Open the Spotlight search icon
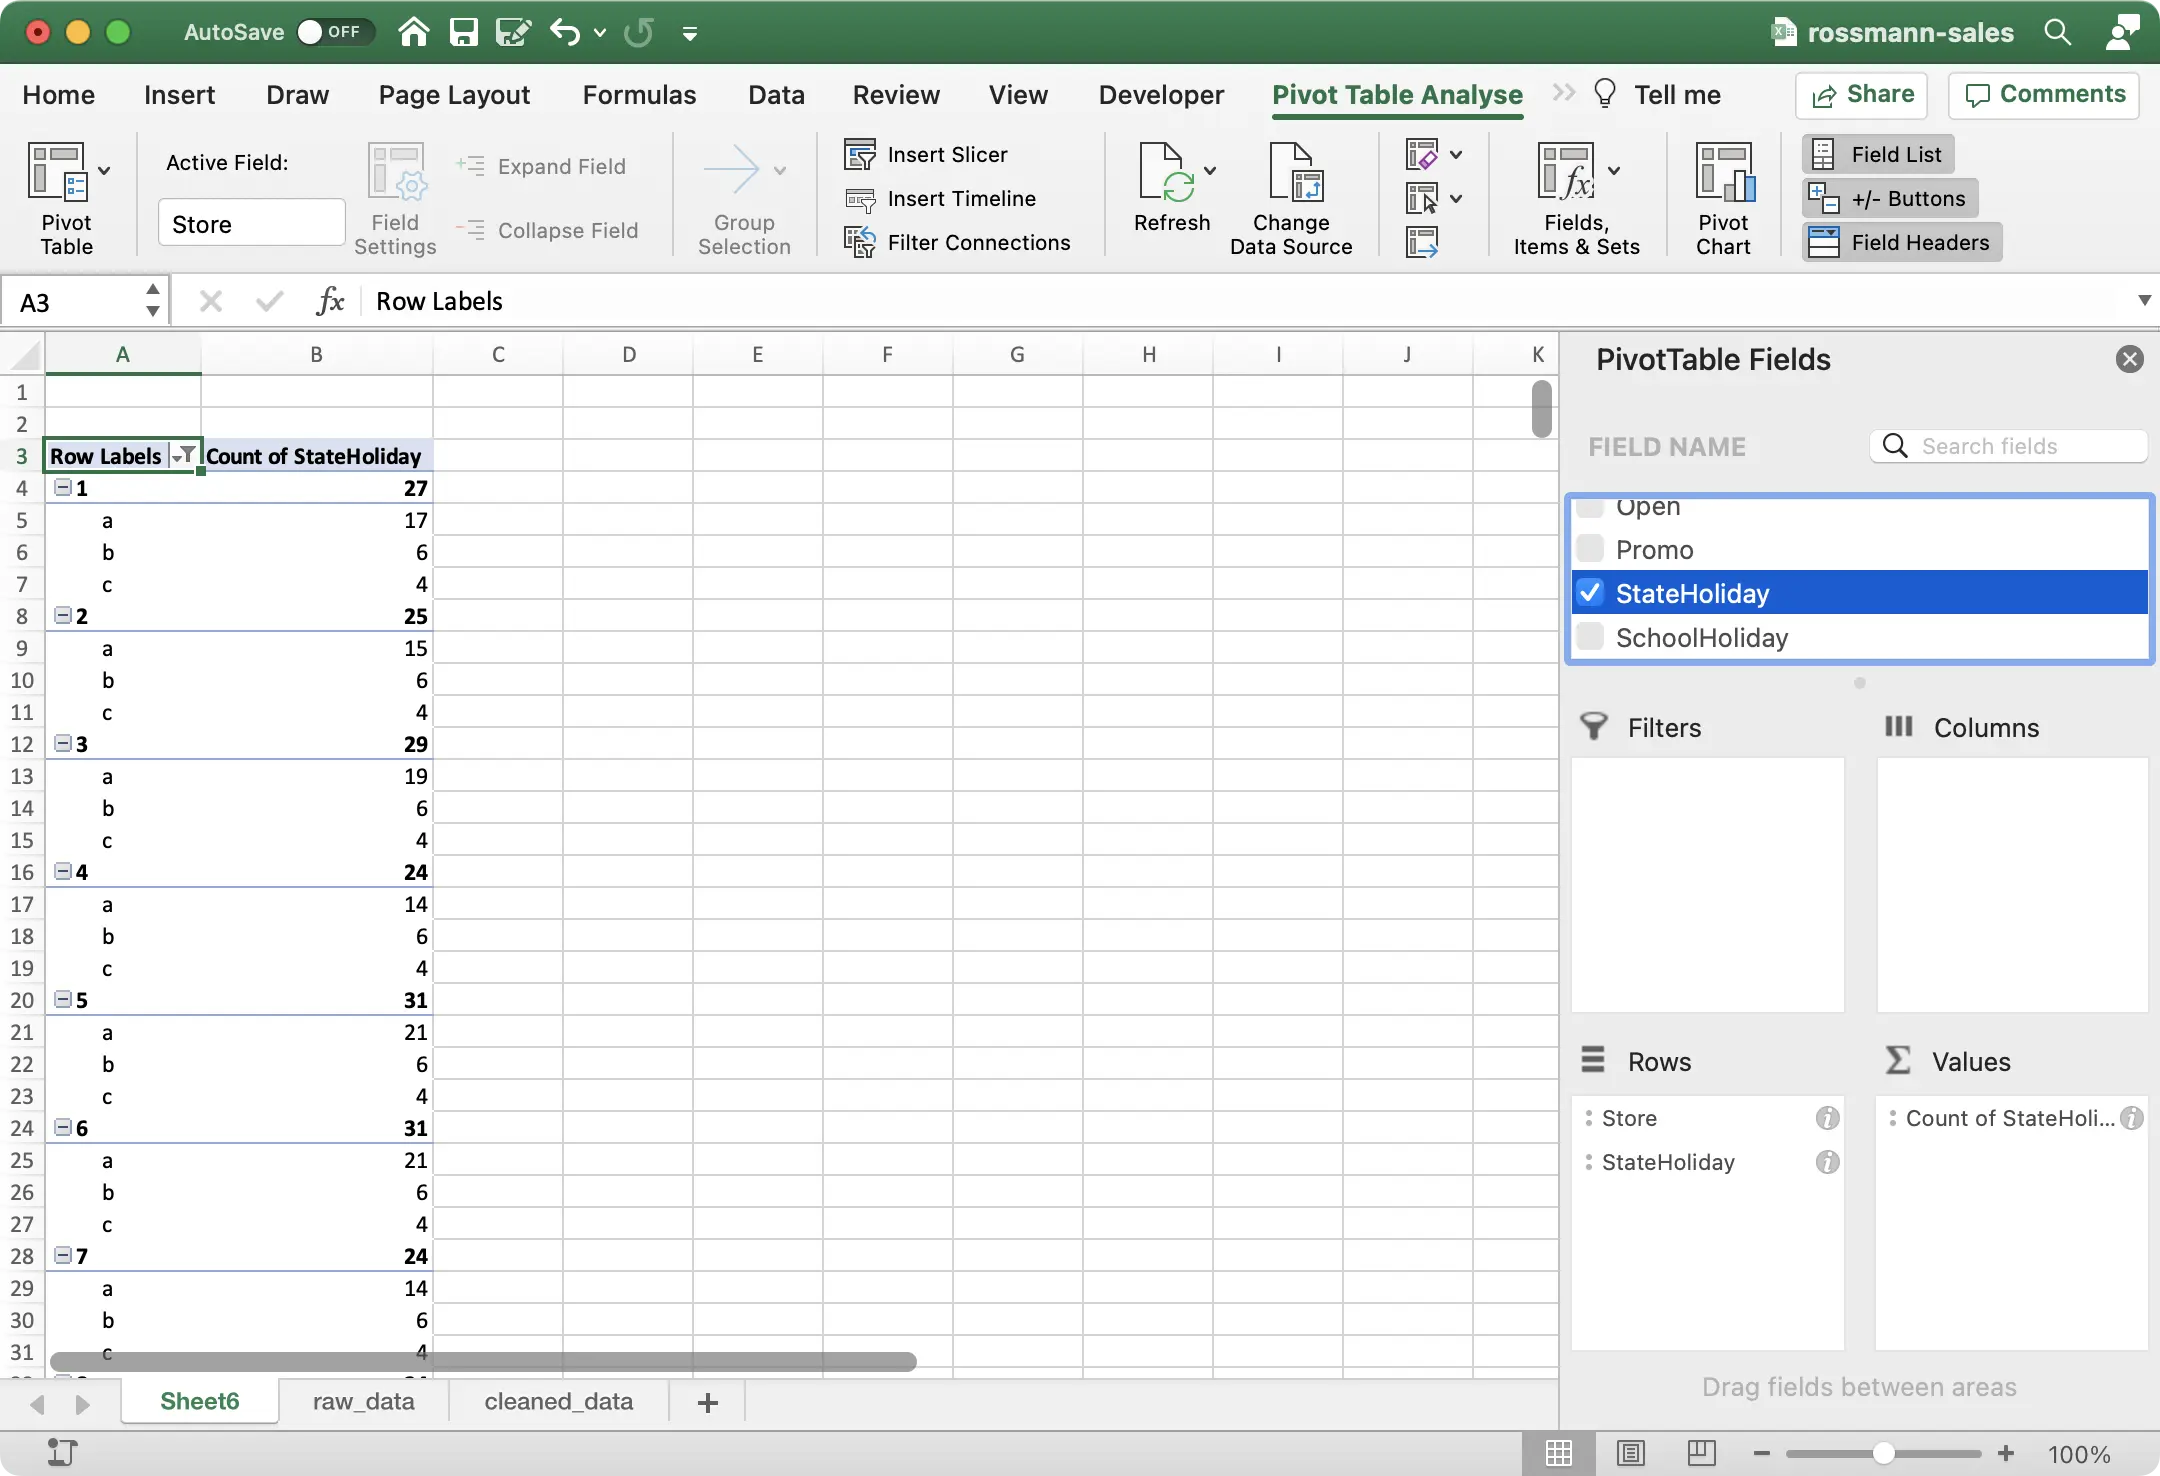 point(2058,32)
